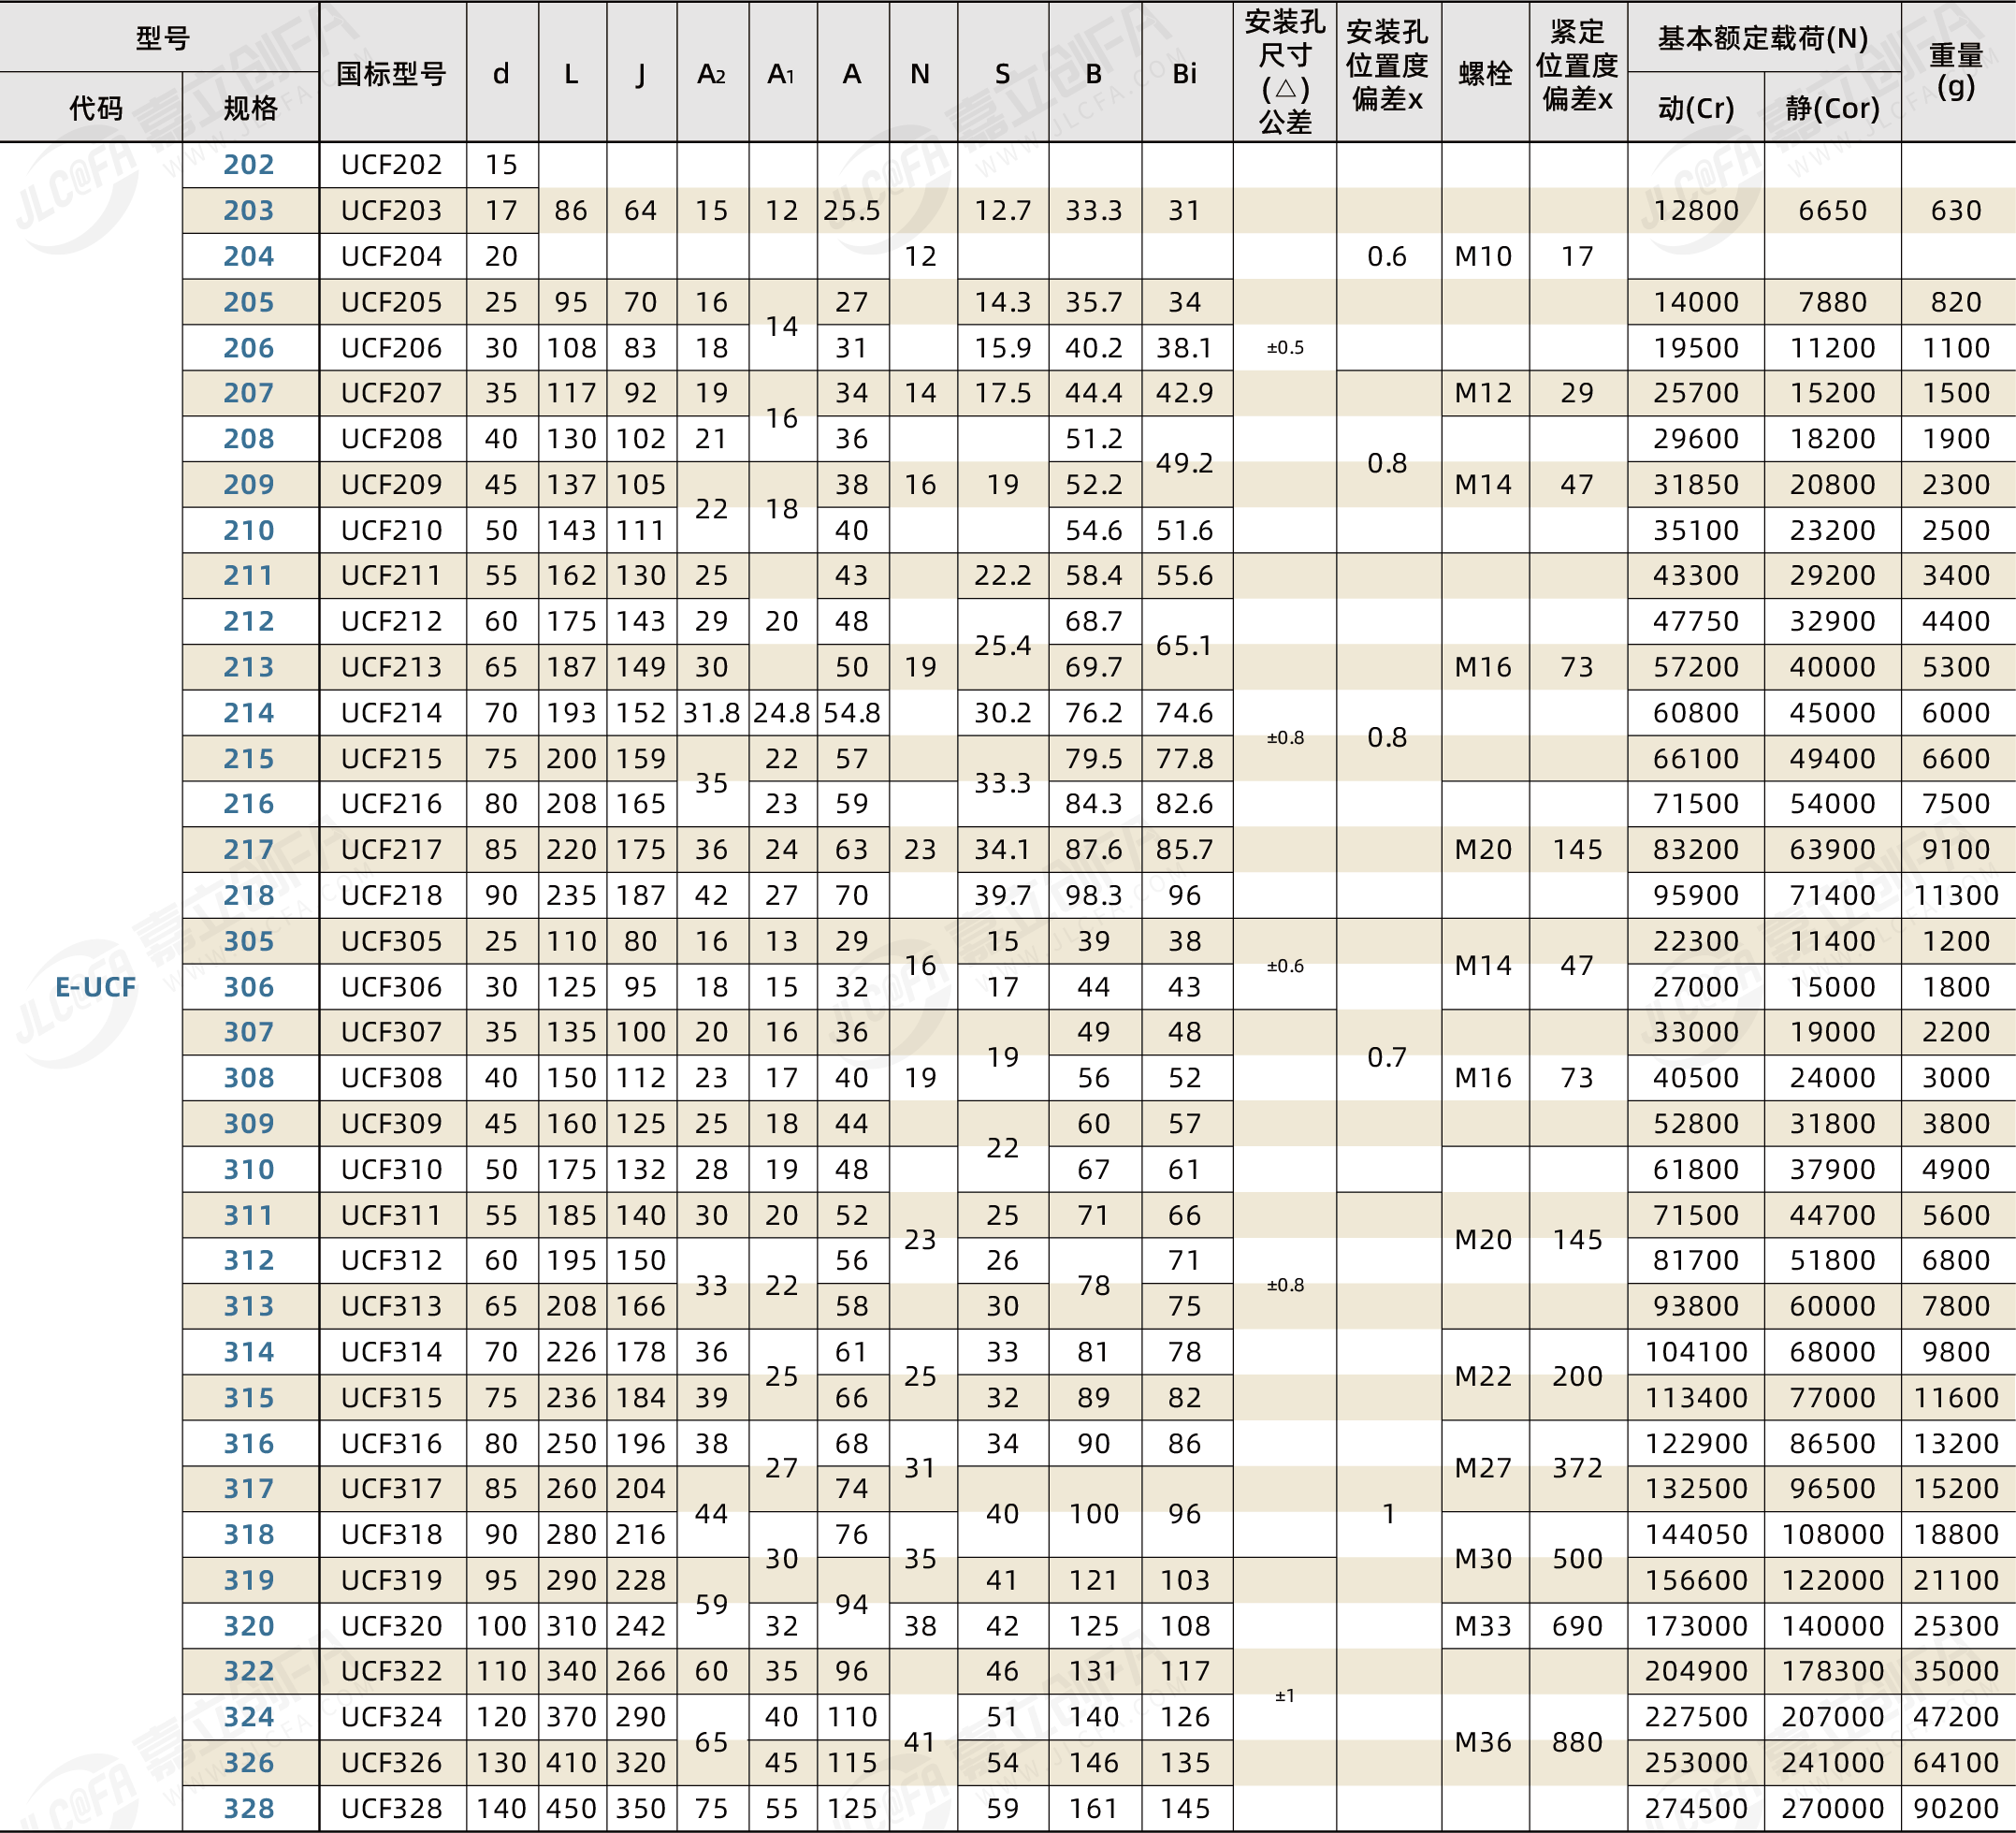Click dynamic load value 144050

(x=1696, y=1534)
